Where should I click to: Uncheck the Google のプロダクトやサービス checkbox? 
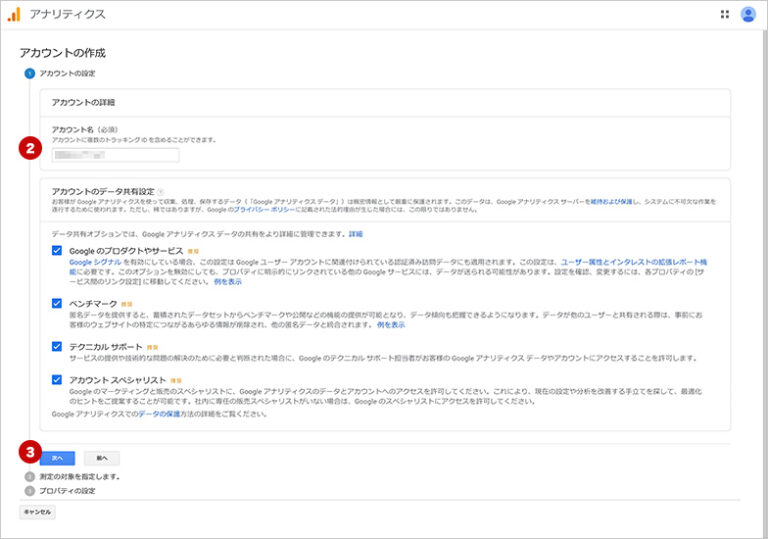(57, 250)
